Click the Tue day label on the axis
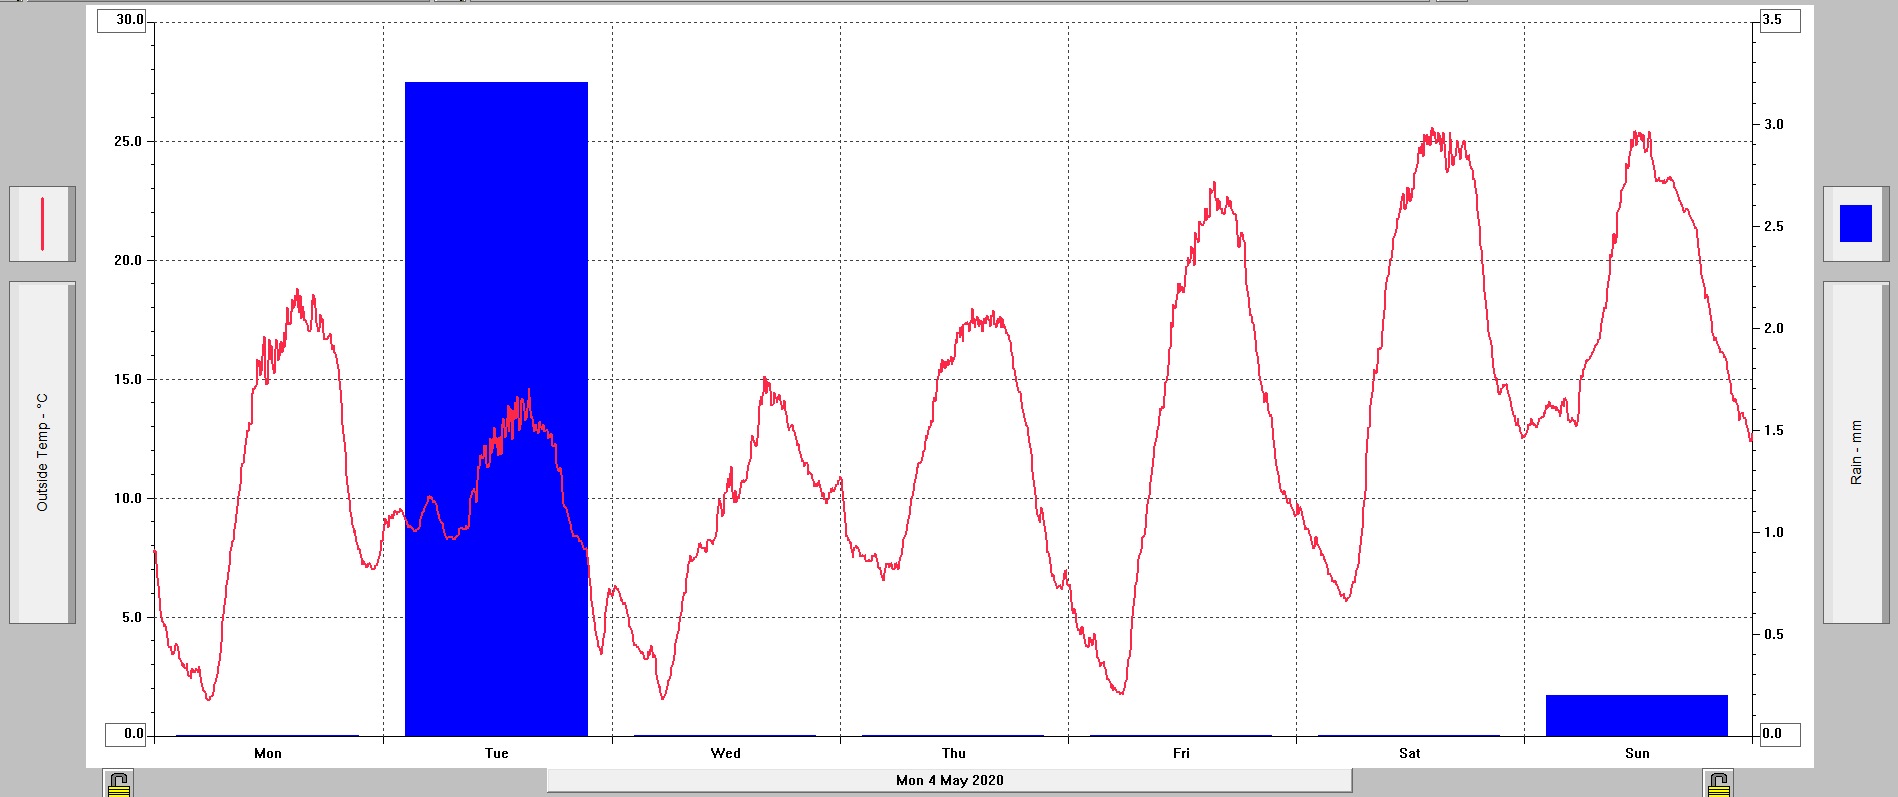 click(496, 753)
